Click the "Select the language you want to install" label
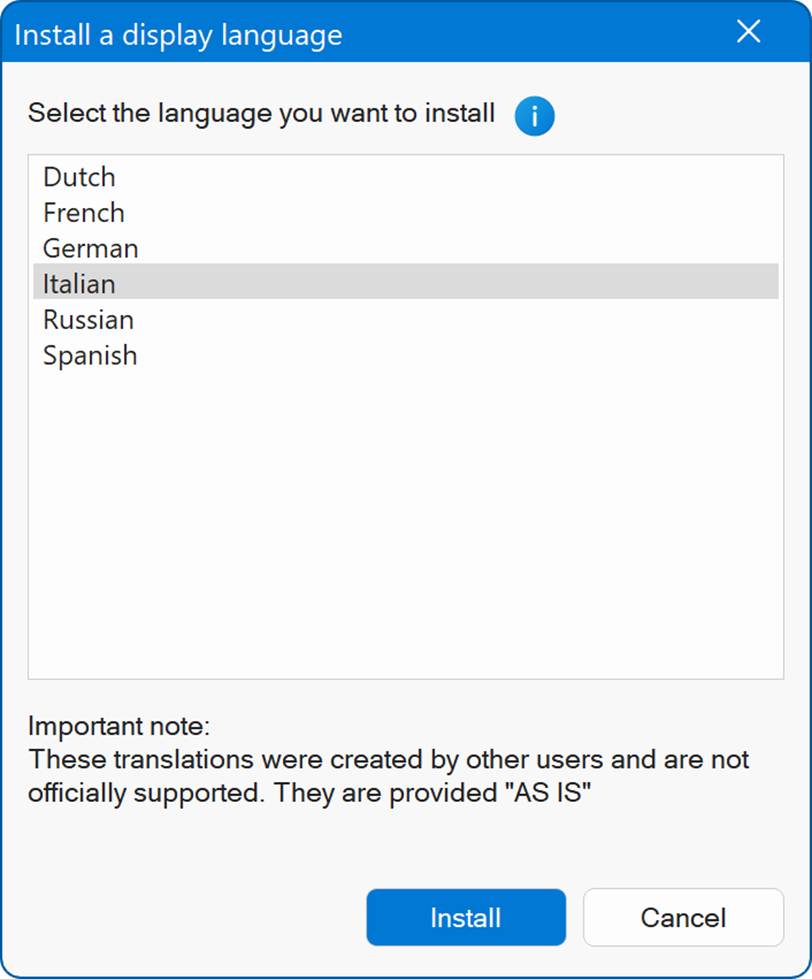 pos(261,113)
